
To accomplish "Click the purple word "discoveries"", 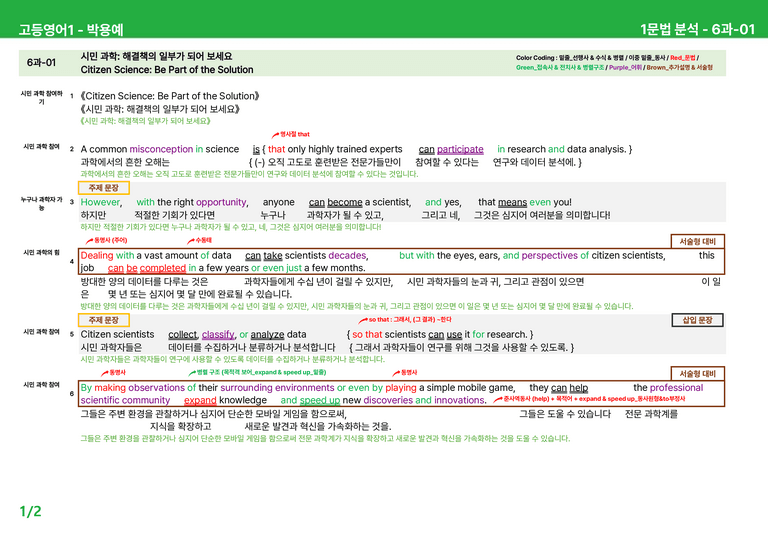I will tap(388, 400).
